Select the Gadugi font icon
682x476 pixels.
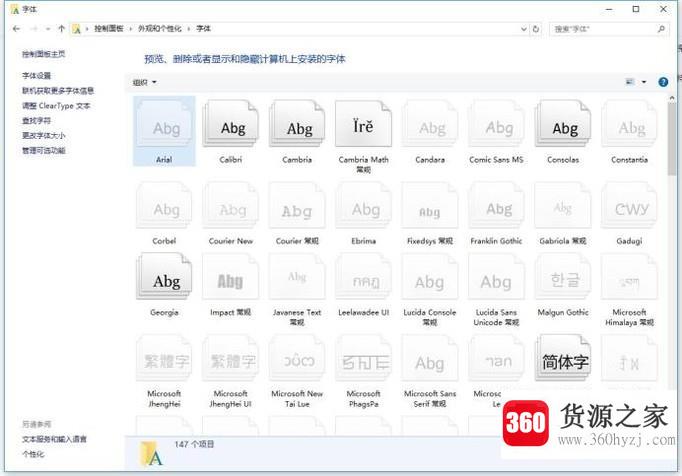[629, 205]
